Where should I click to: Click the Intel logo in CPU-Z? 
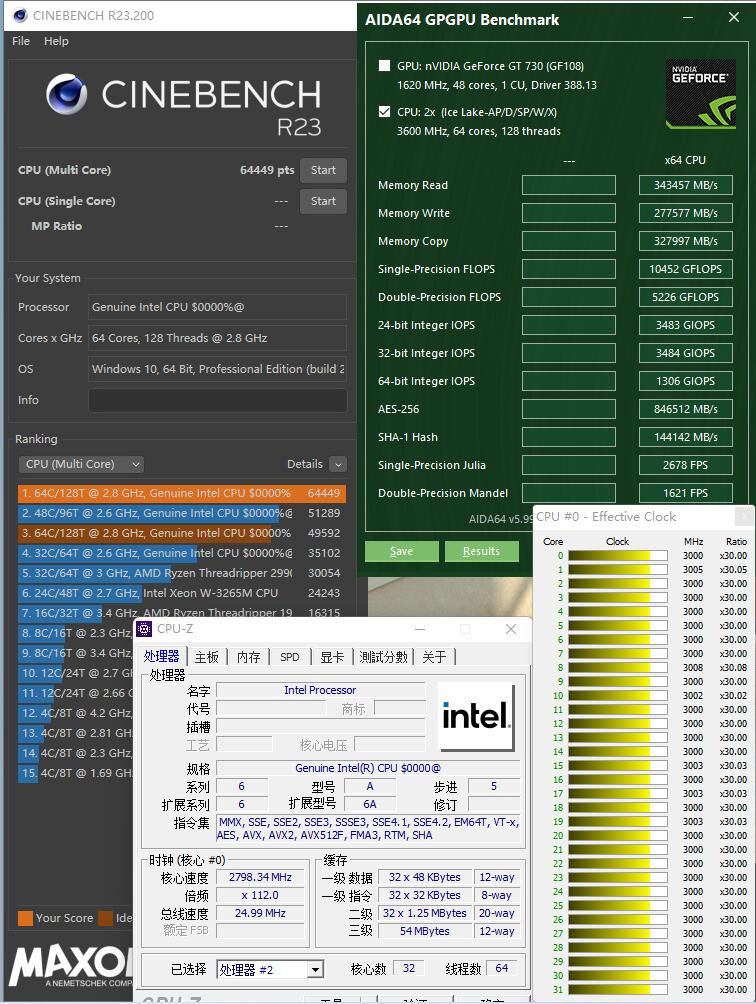coord(476,716)
